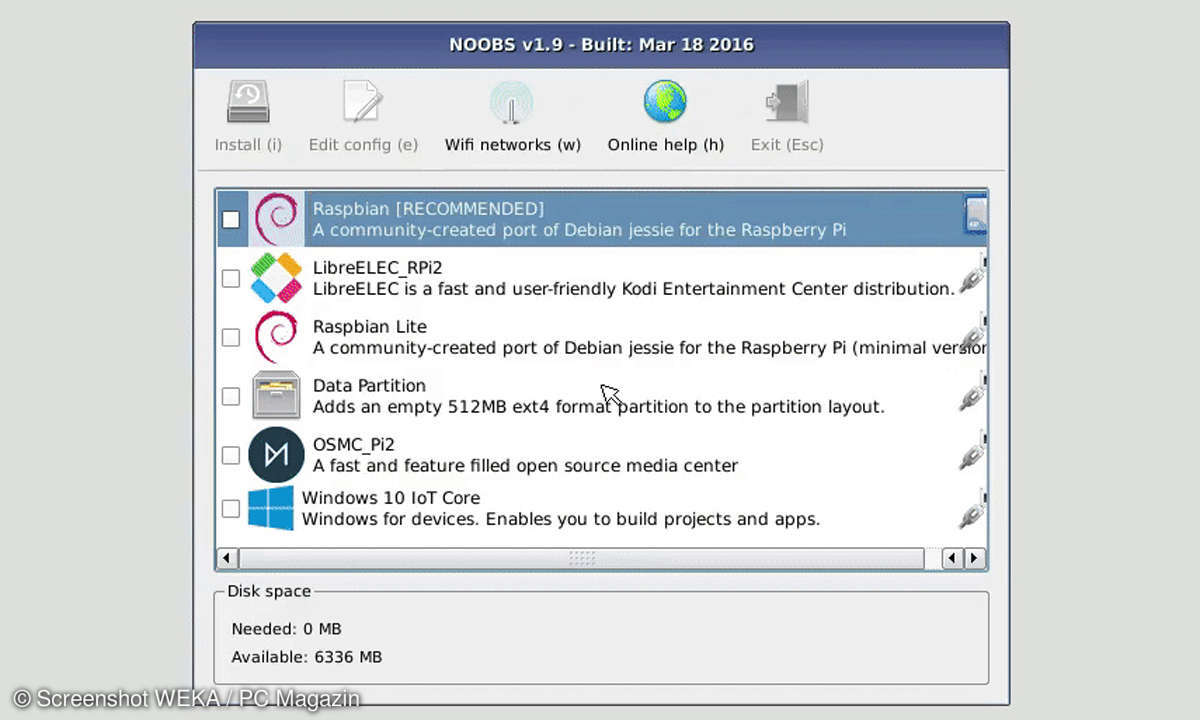Screen dimensions: 1200x720
Task: Click the 'Windows 10 IoT Core' title text
Action: (391, 498)
